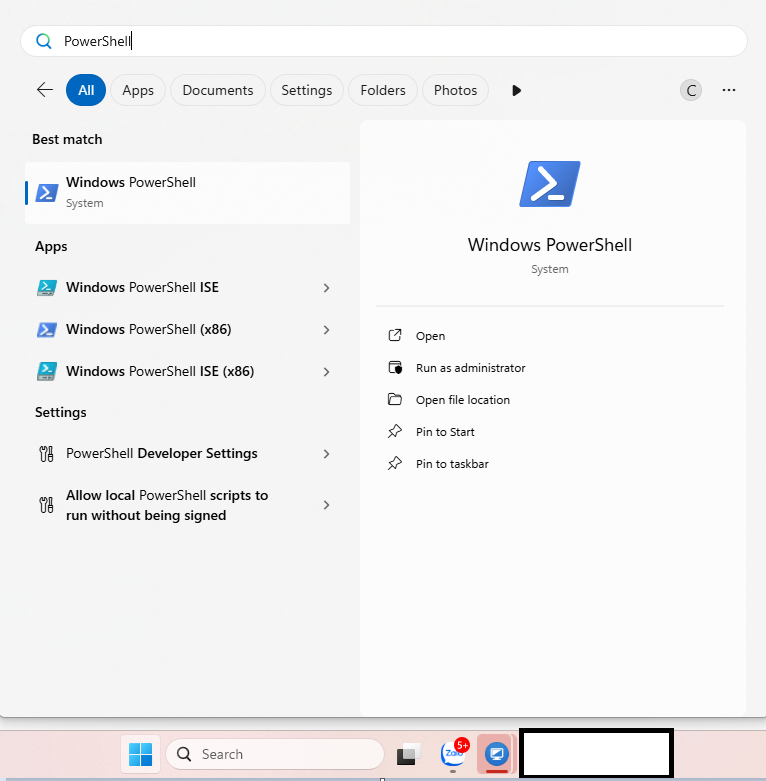The width and height of the screenshot is (766, 781).
Task: Click Open in the preview pane
Action: click(430, 336)
